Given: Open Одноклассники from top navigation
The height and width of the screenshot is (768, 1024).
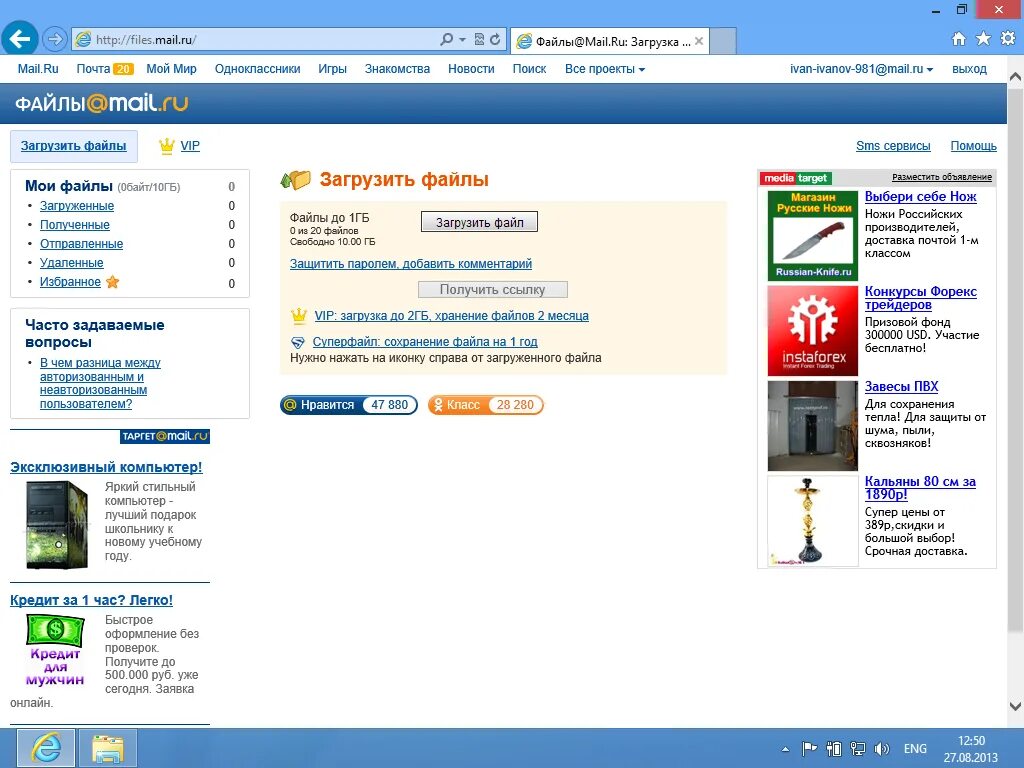Looking at the screenshot, I should [x=257, y=69].
